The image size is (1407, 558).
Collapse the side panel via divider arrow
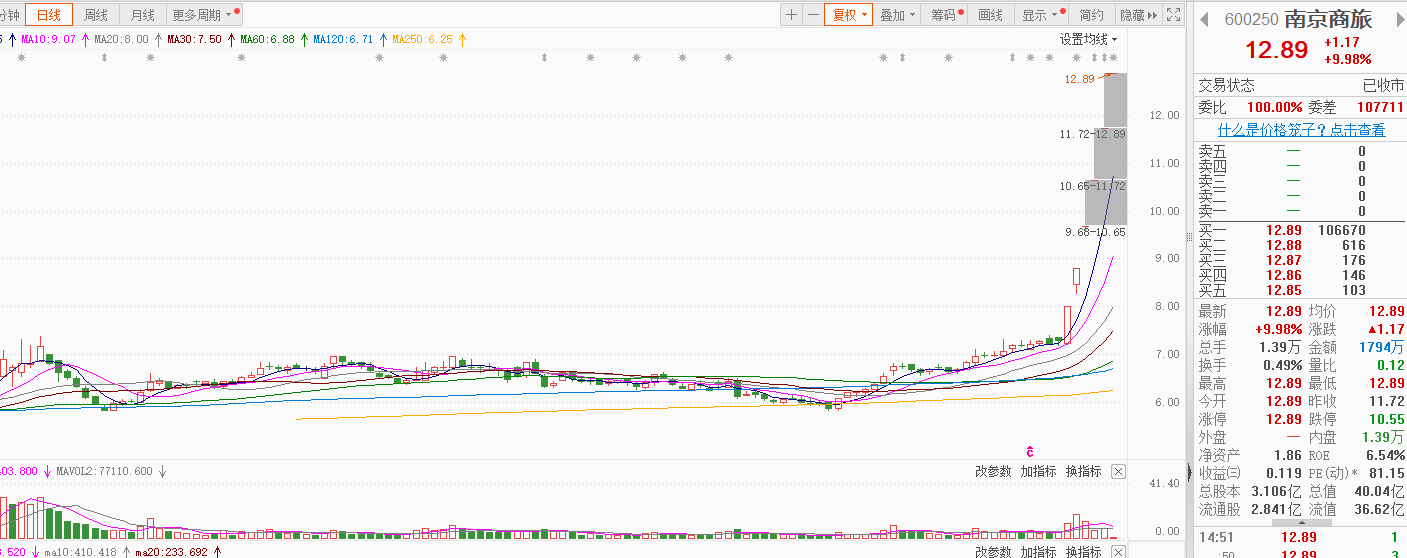pyautogui.click(x=1189, y=472)
